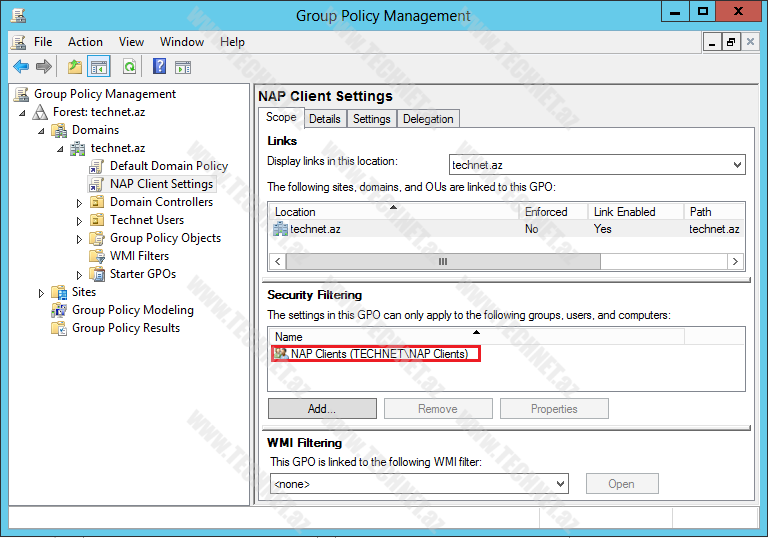Click the Refresh toolbar icon
Viewport: 768px width, 538px height.
pos(129,67)
